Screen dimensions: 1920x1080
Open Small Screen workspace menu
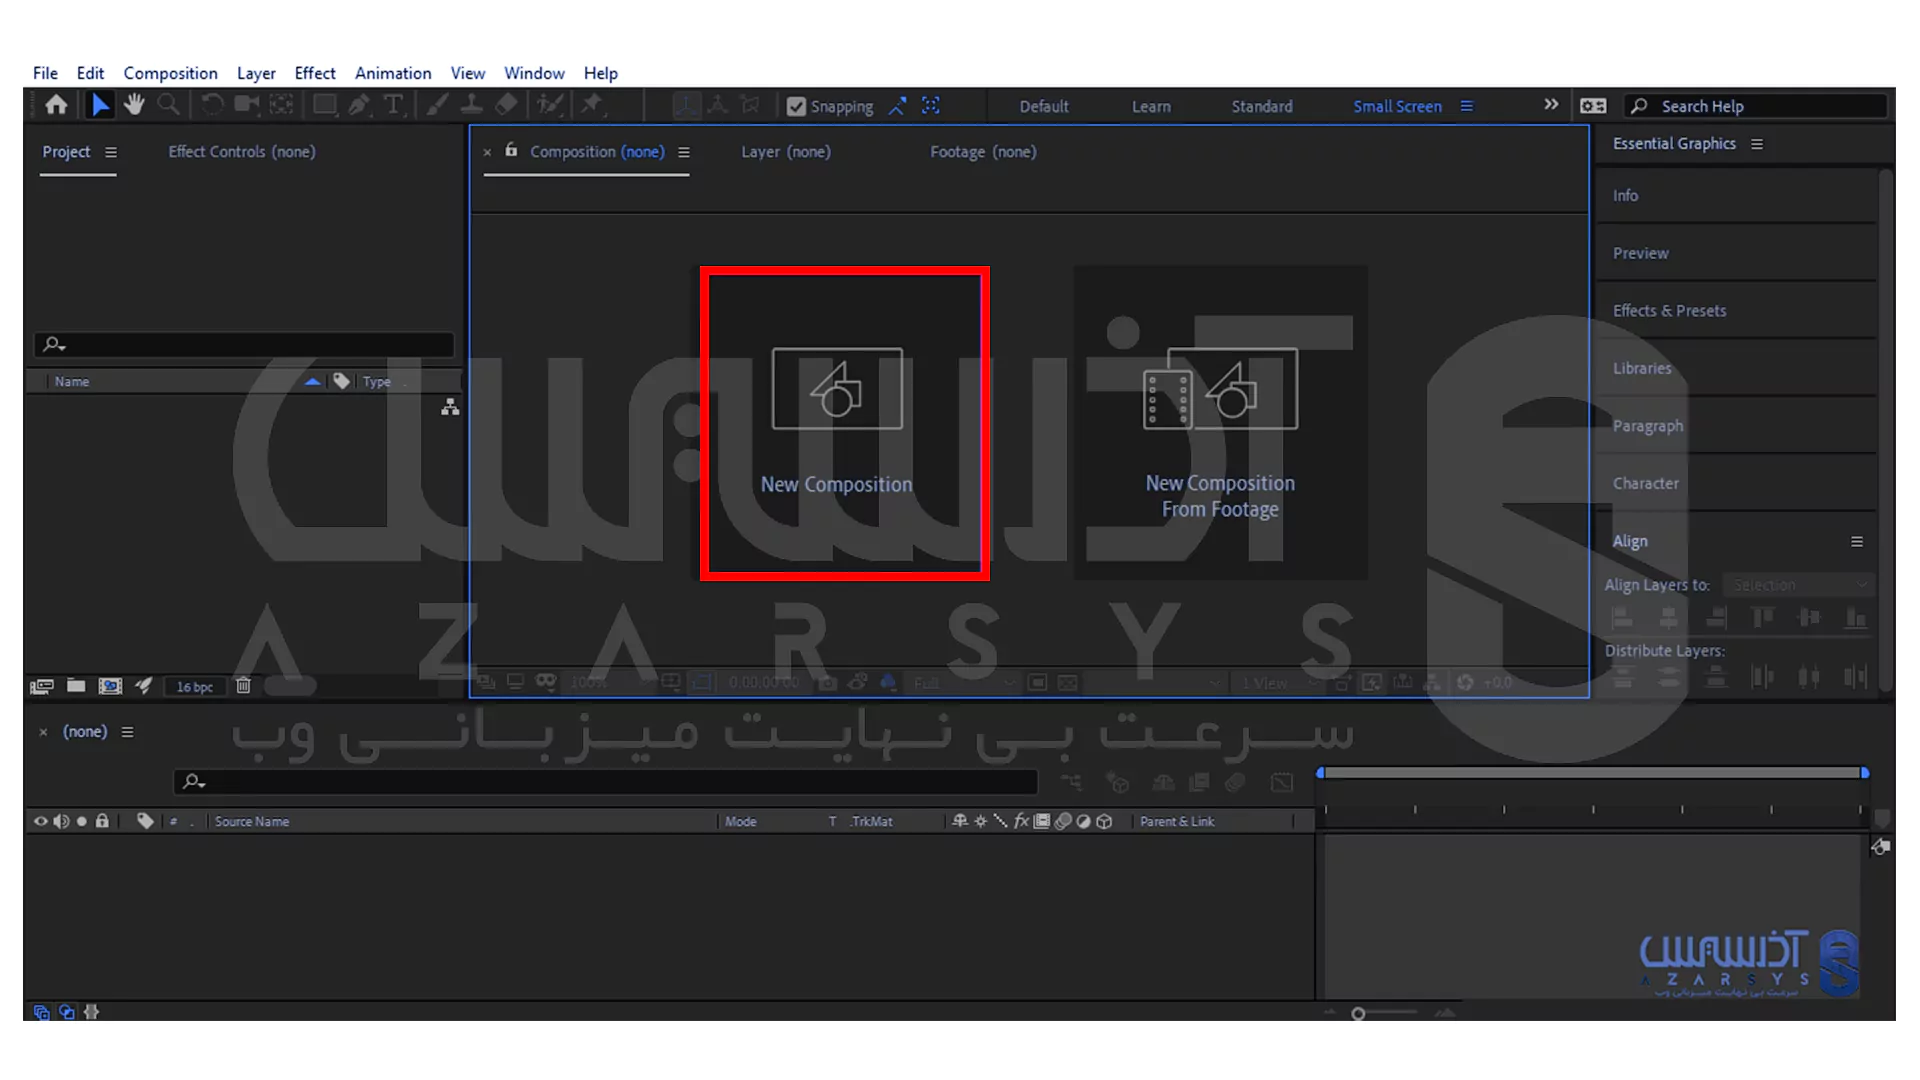(1467, 106)
